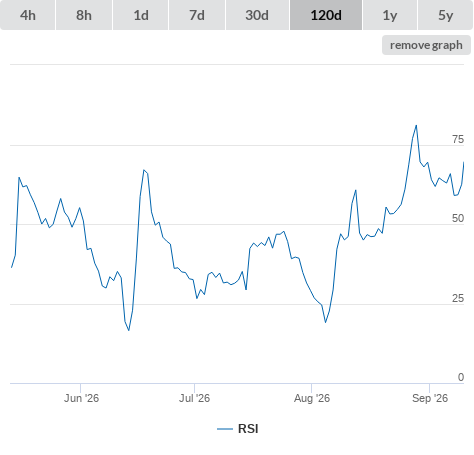
Task: Click the blue RSI legend line marker
Action: [x=225, y=429]
